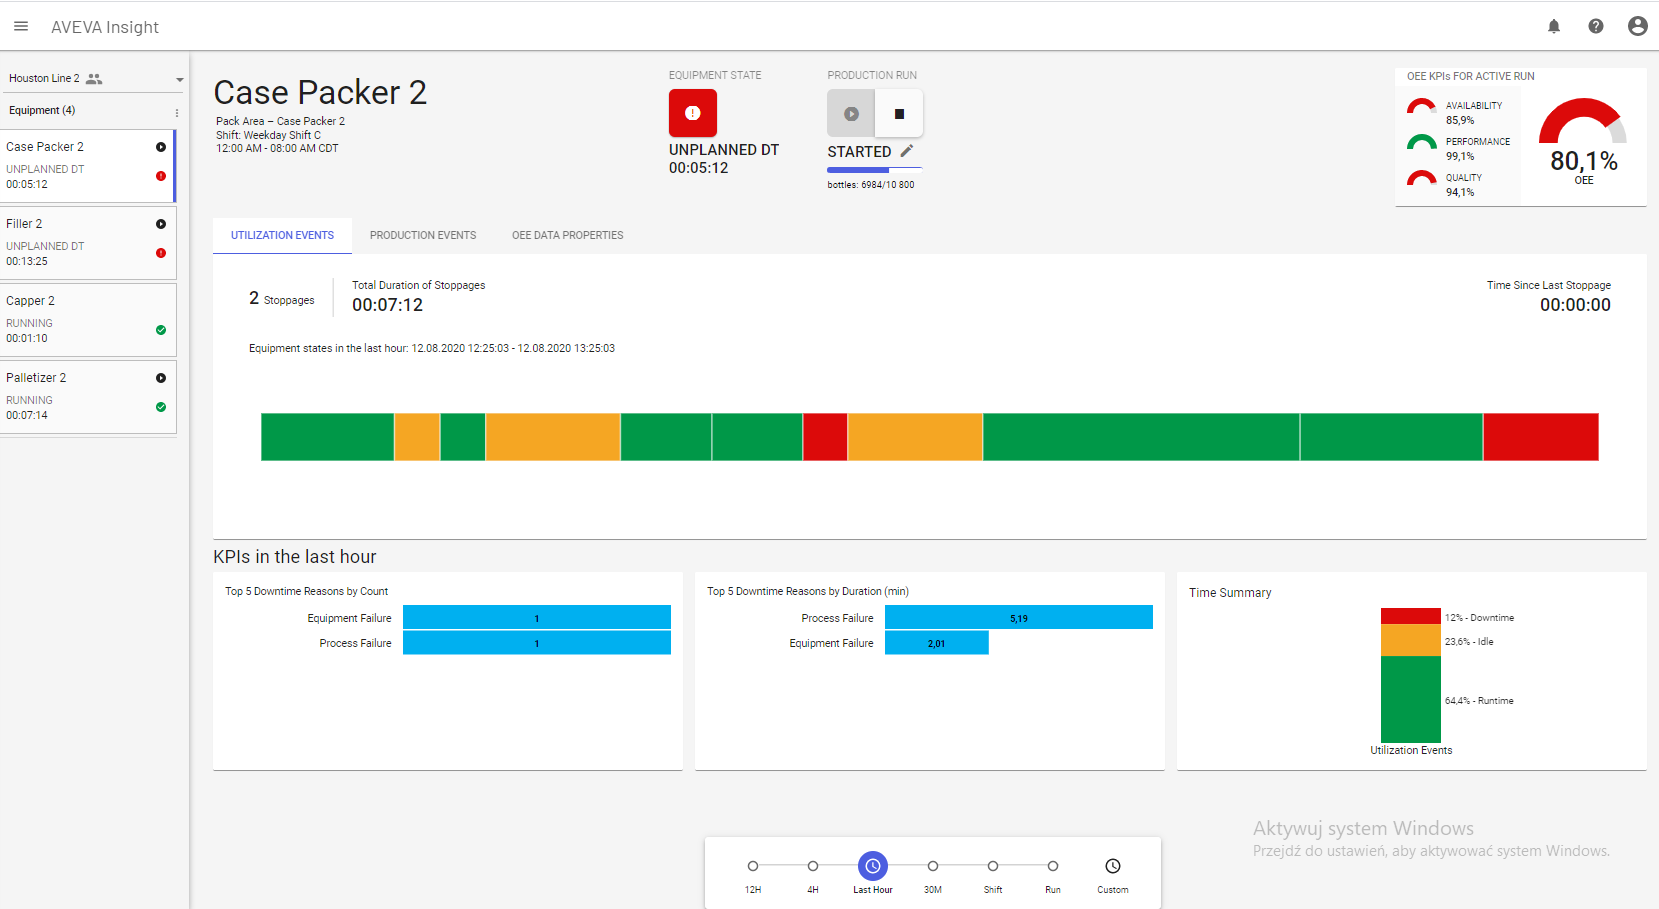Expand the Houston Line 2 dropdown
This screenshot has height=909, width=1659.
[x=179, y=79]
